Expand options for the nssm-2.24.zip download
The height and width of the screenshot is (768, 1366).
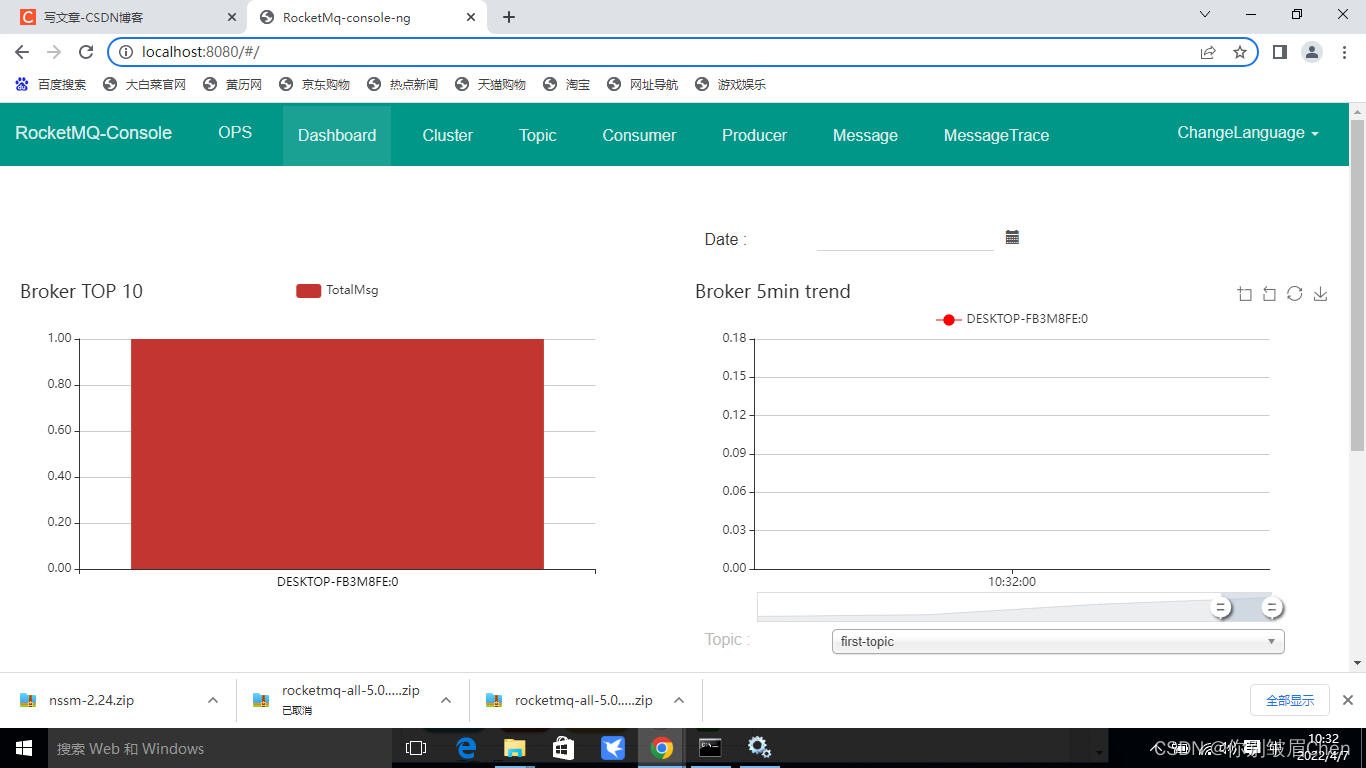tap(213, 700)
